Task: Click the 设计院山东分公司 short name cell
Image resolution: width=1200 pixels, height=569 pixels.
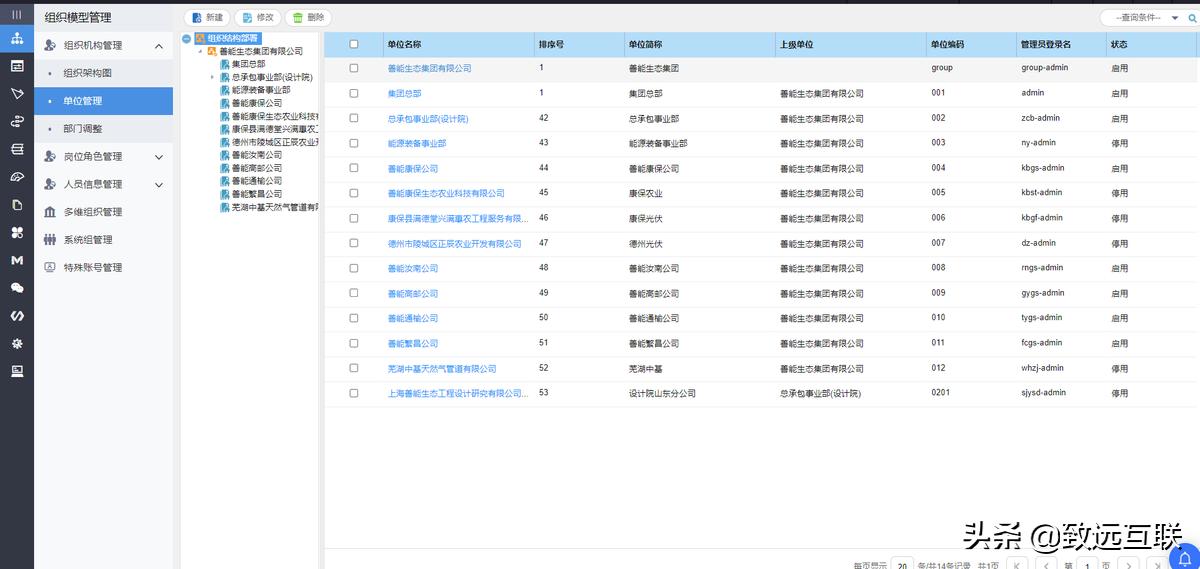Action: click(x=662, y=393)
